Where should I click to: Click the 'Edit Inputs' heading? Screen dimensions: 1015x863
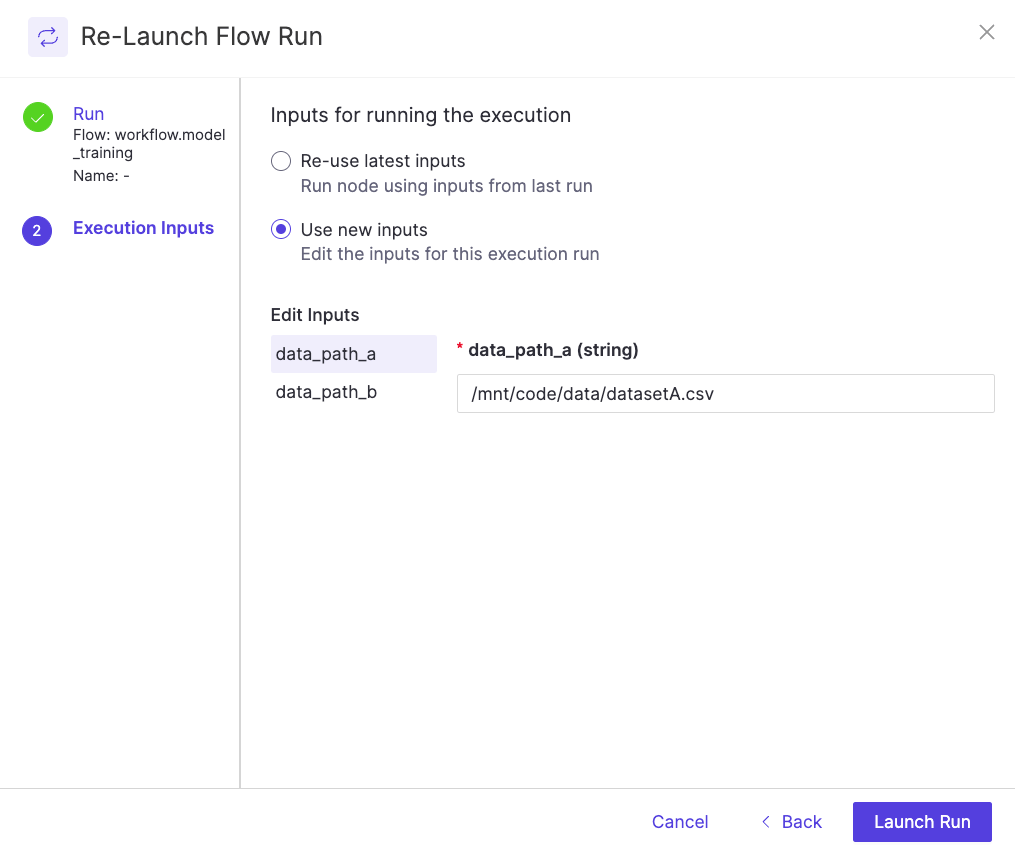click(315, 315)
